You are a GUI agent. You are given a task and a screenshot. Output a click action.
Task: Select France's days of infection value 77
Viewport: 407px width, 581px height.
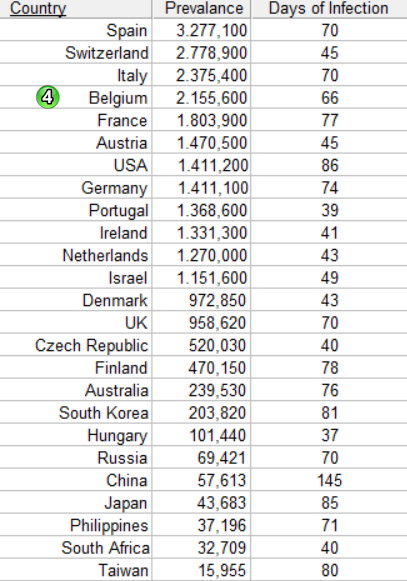[329, 120]
